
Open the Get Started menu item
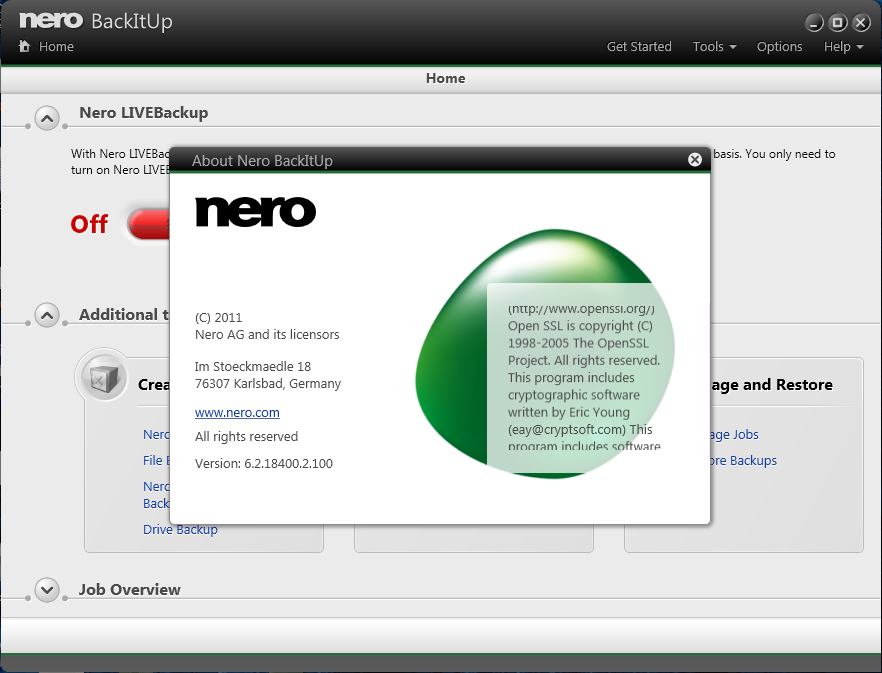coord(639,47)
